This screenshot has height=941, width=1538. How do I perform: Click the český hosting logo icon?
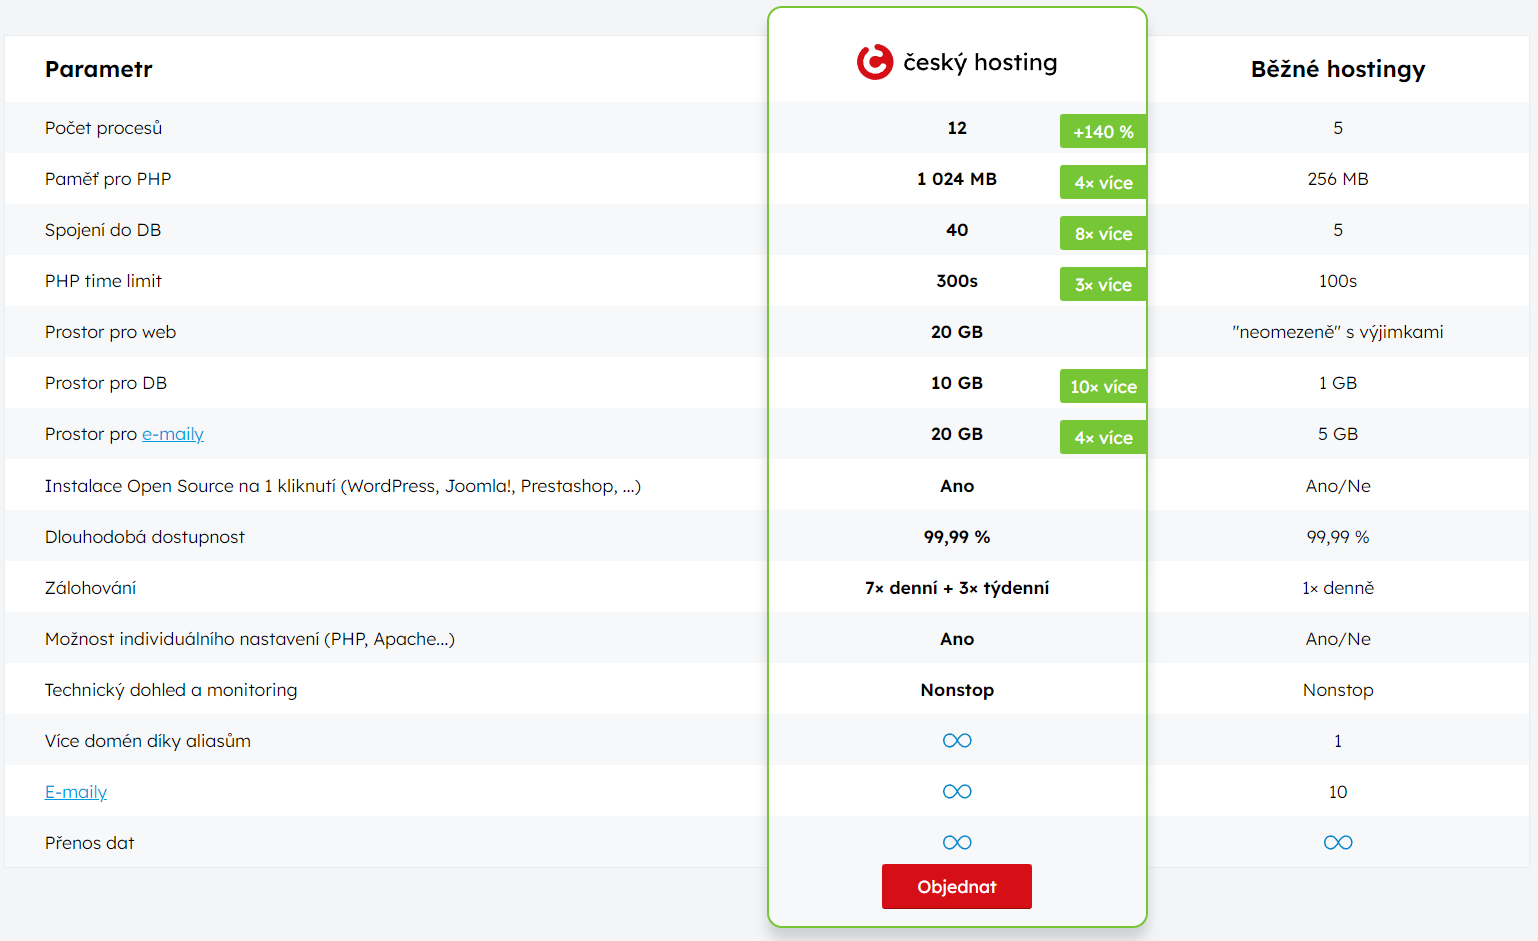click(875, 62)
